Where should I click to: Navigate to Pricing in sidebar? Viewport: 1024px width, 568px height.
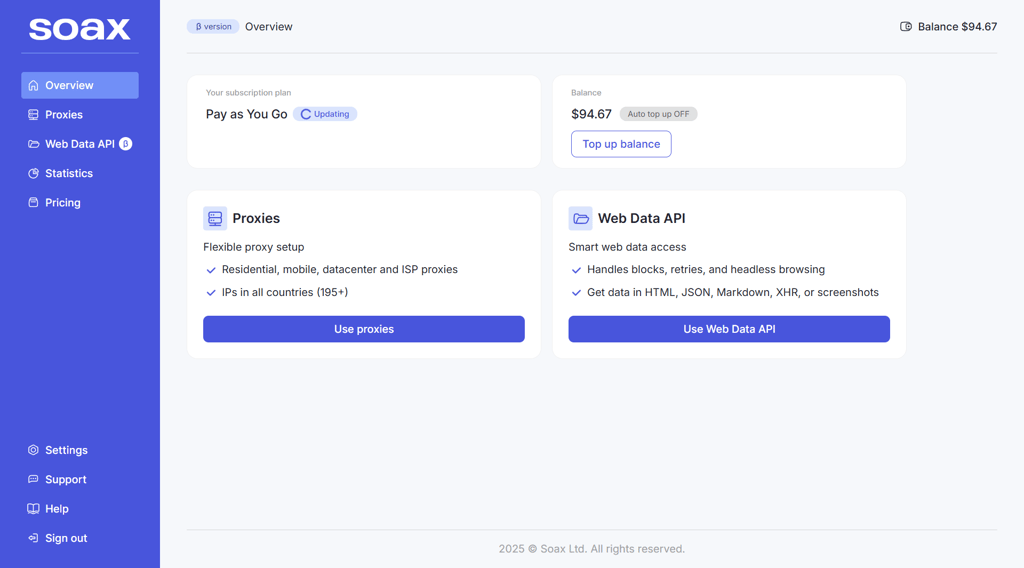point(80,203)
